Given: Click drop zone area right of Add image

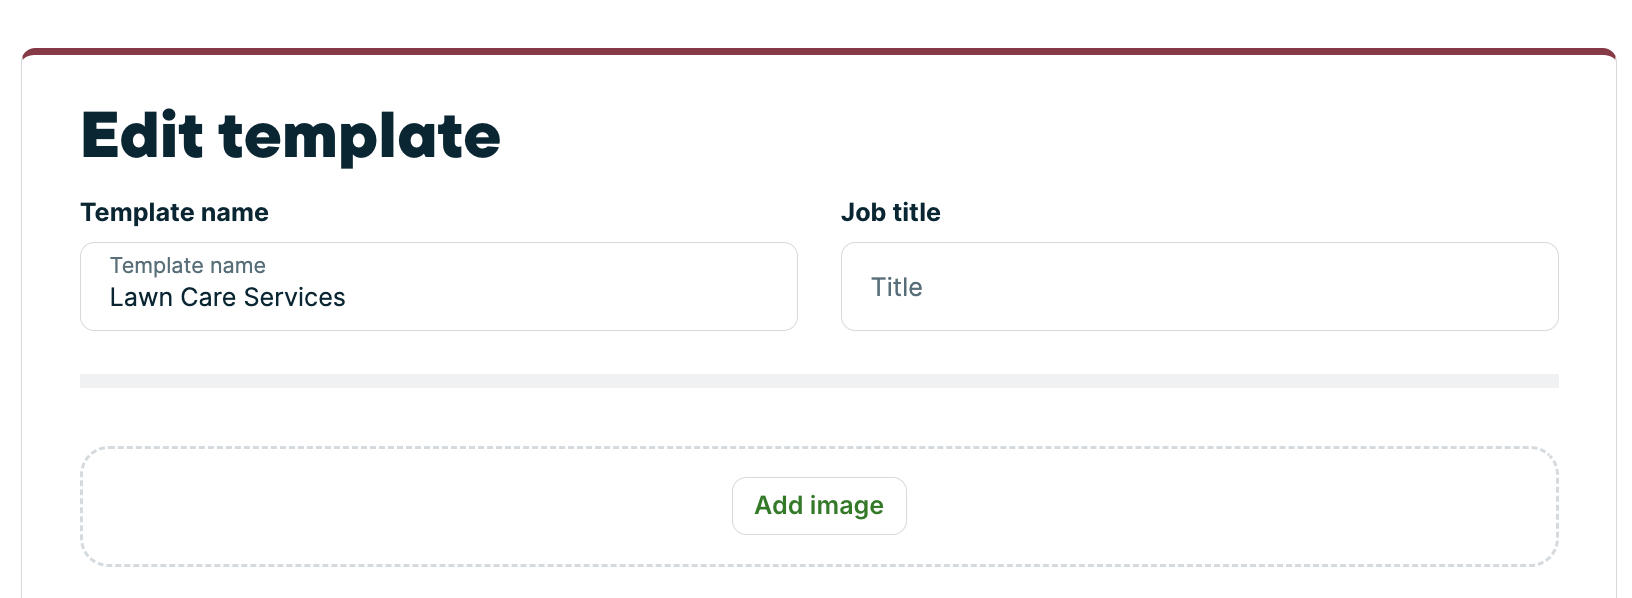Looking at the screenshot, I should pos(1230,506).
